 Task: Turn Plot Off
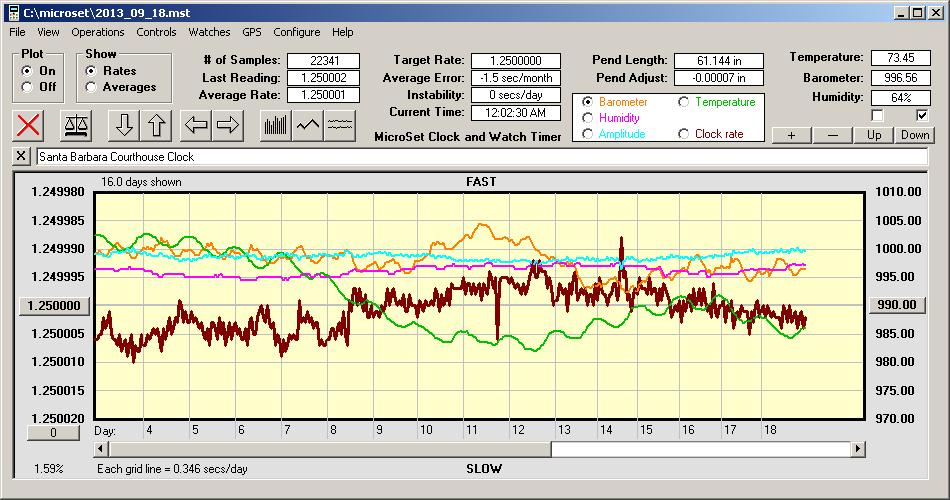[x=27, y=87]
